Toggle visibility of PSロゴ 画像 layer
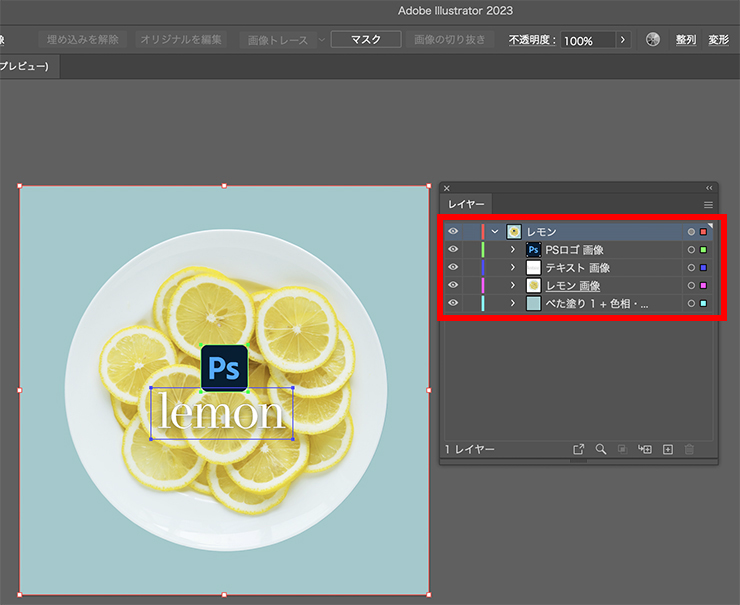 pos(453,249)
